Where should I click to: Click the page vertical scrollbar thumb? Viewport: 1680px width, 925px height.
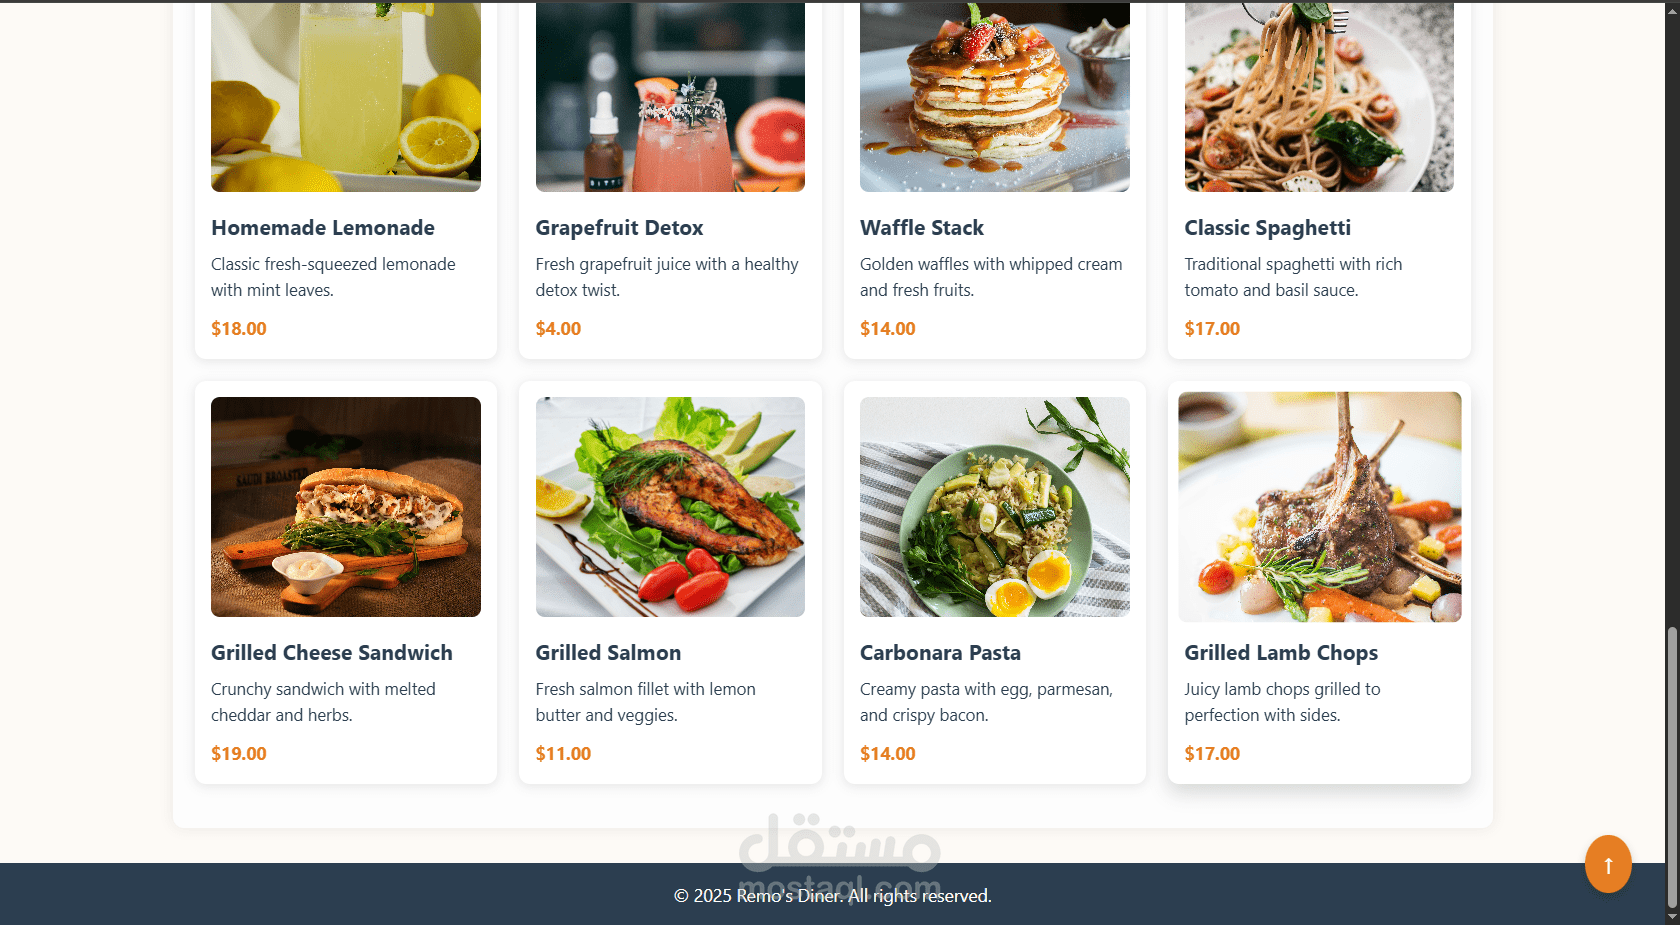click(1672, 767)
